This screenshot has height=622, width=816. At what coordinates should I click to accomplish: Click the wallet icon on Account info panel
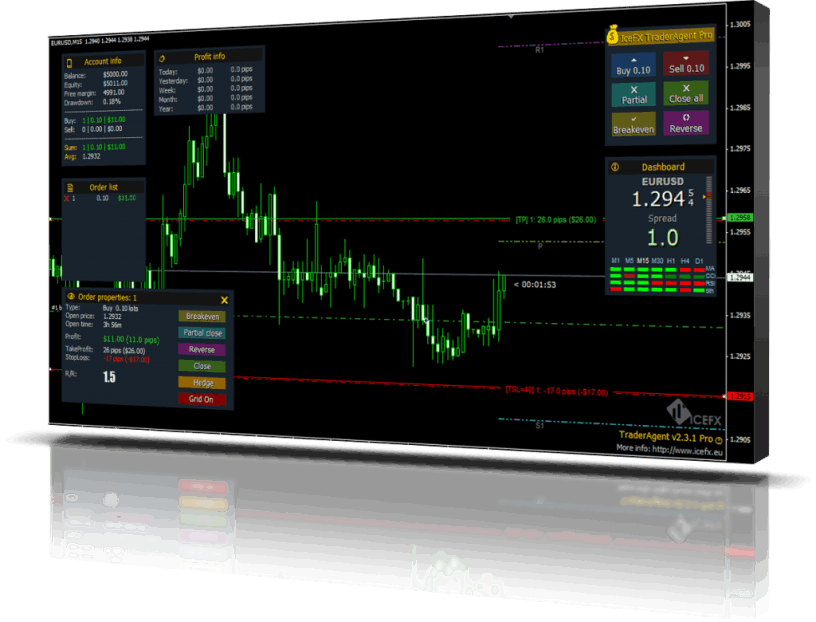pos(68,63)
